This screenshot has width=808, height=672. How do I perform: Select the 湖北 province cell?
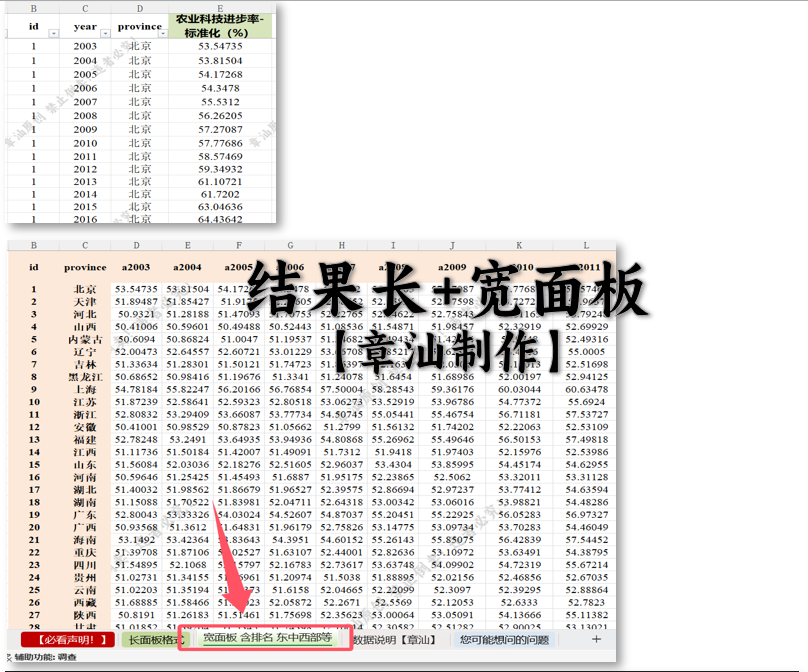(85, 490)
